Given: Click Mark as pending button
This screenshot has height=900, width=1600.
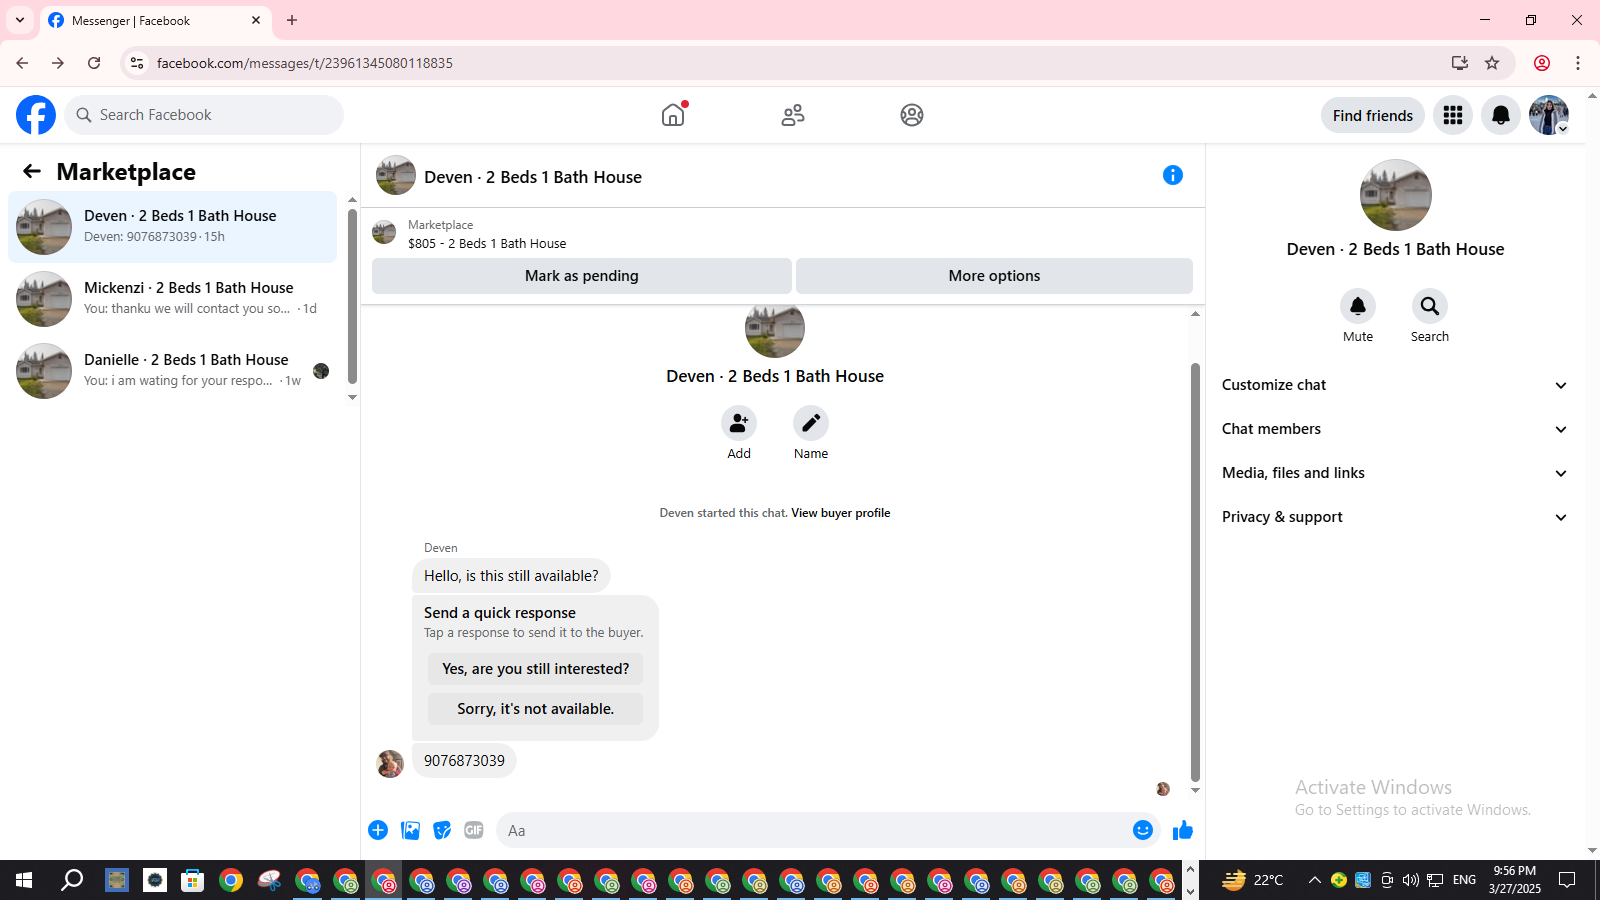Looking at the screenshot, I should point(582,276).
